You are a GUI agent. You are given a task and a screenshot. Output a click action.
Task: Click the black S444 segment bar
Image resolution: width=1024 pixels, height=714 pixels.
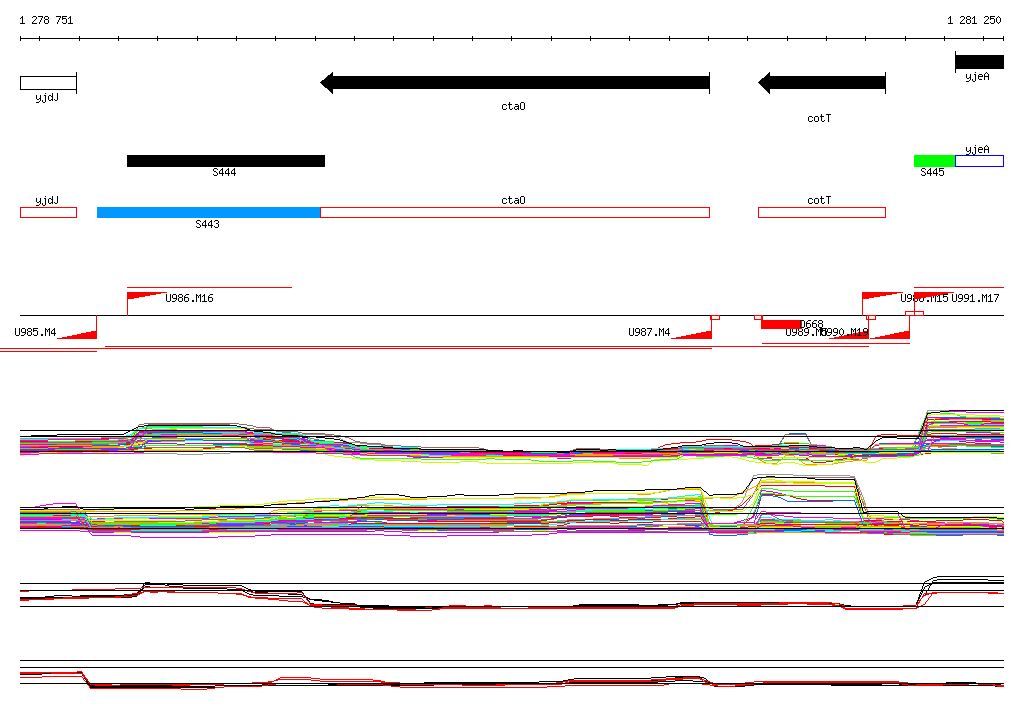pos(225,161)
